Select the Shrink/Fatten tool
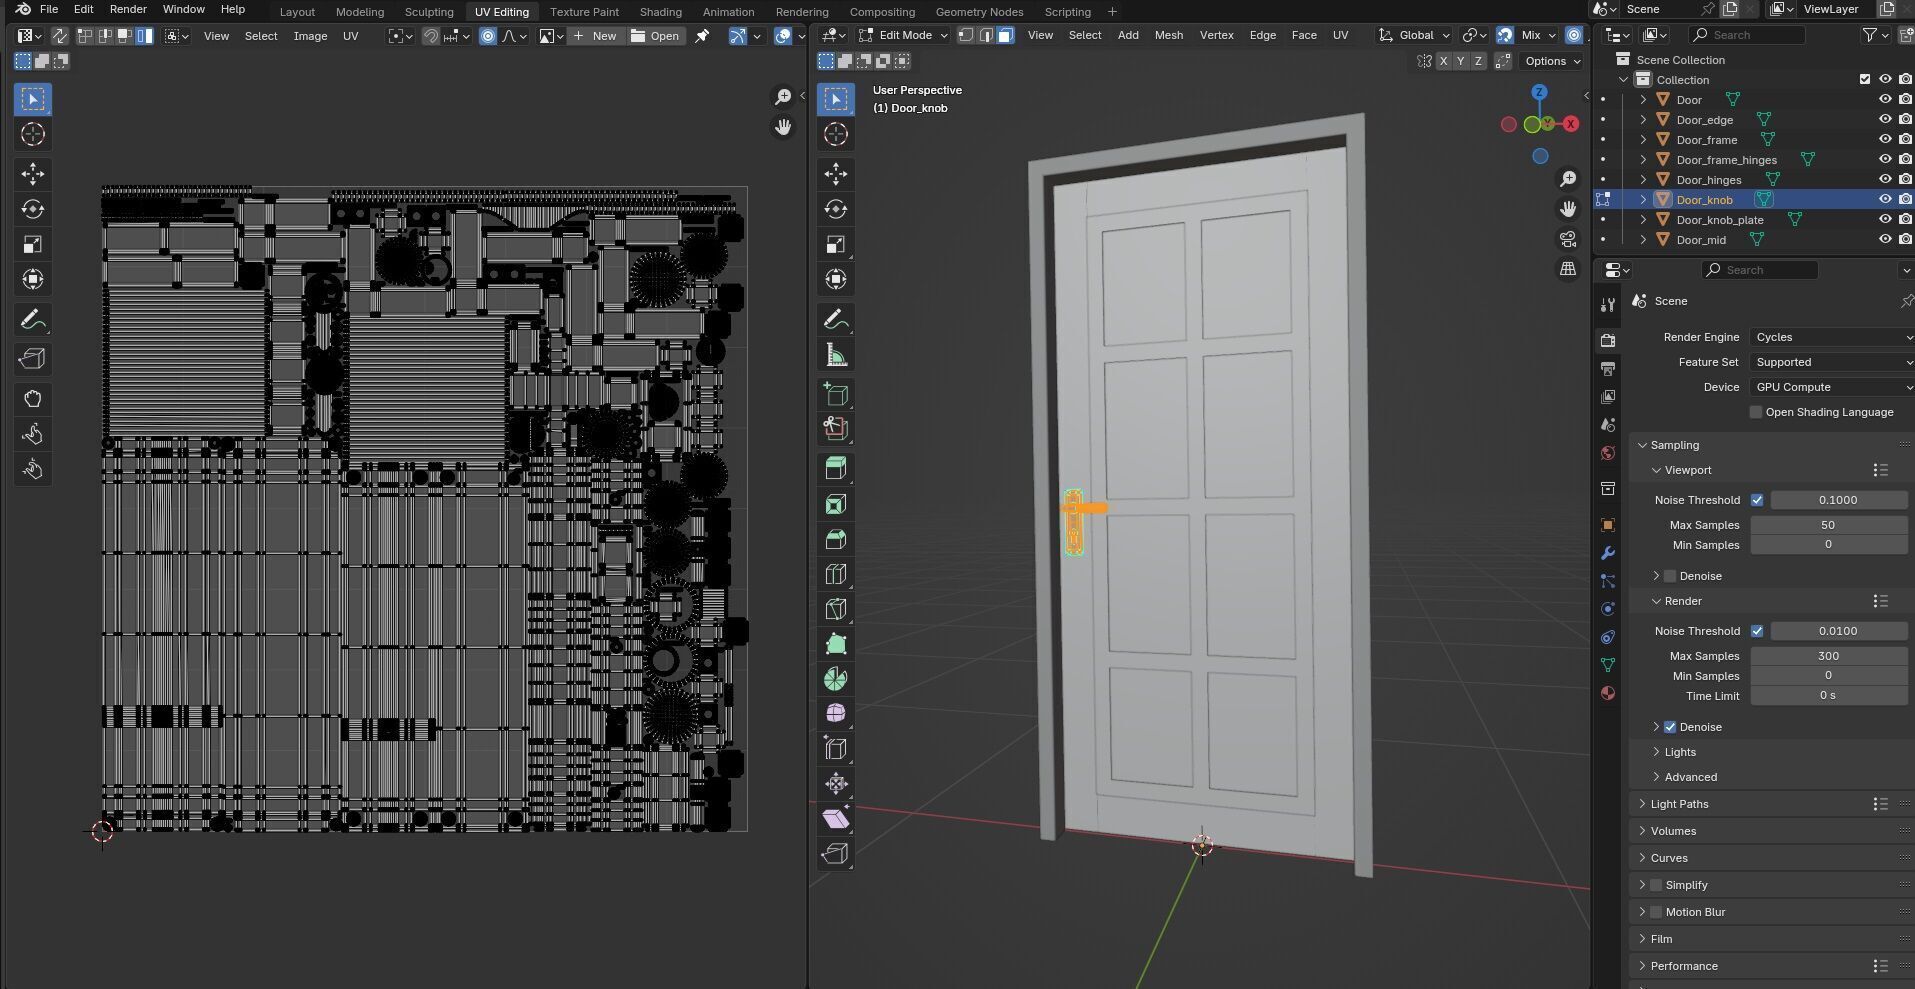 [836, 783]
